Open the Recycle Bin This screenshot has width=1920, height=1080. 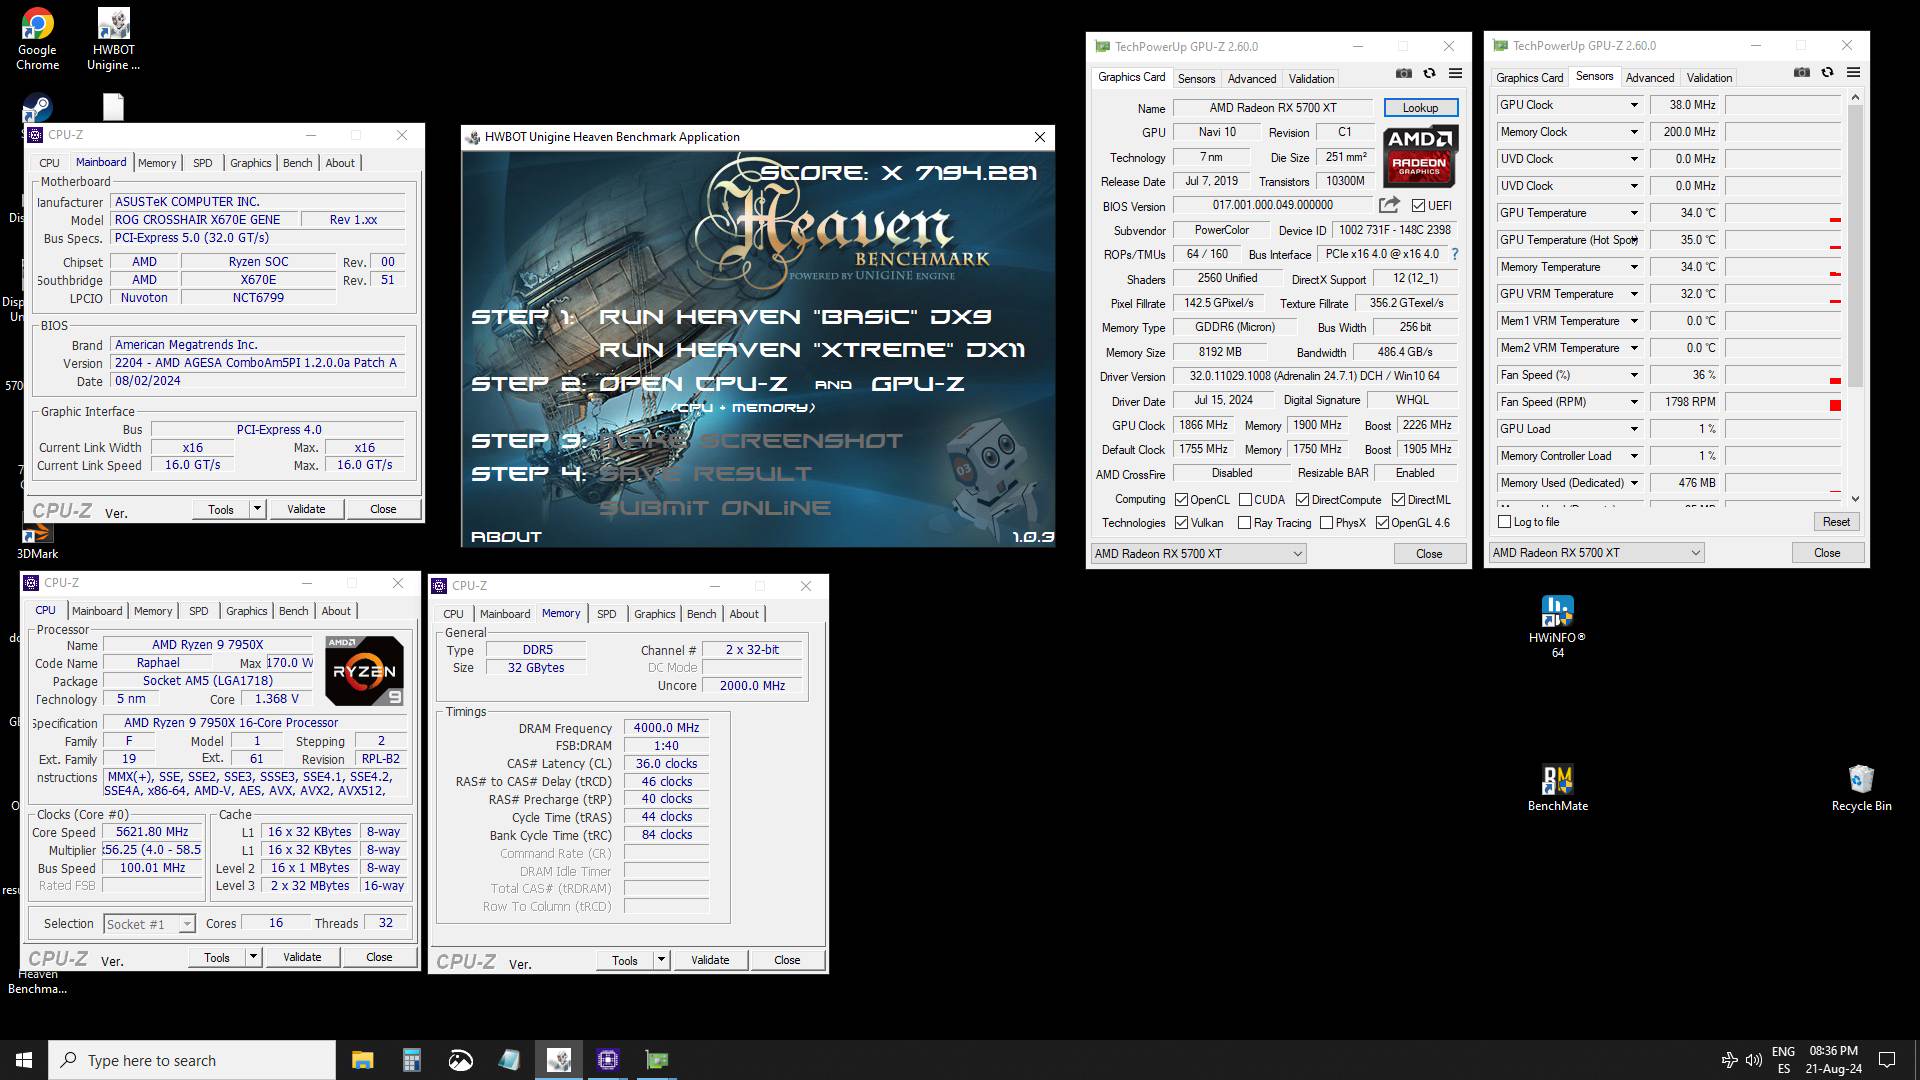tap(1861, 788)
